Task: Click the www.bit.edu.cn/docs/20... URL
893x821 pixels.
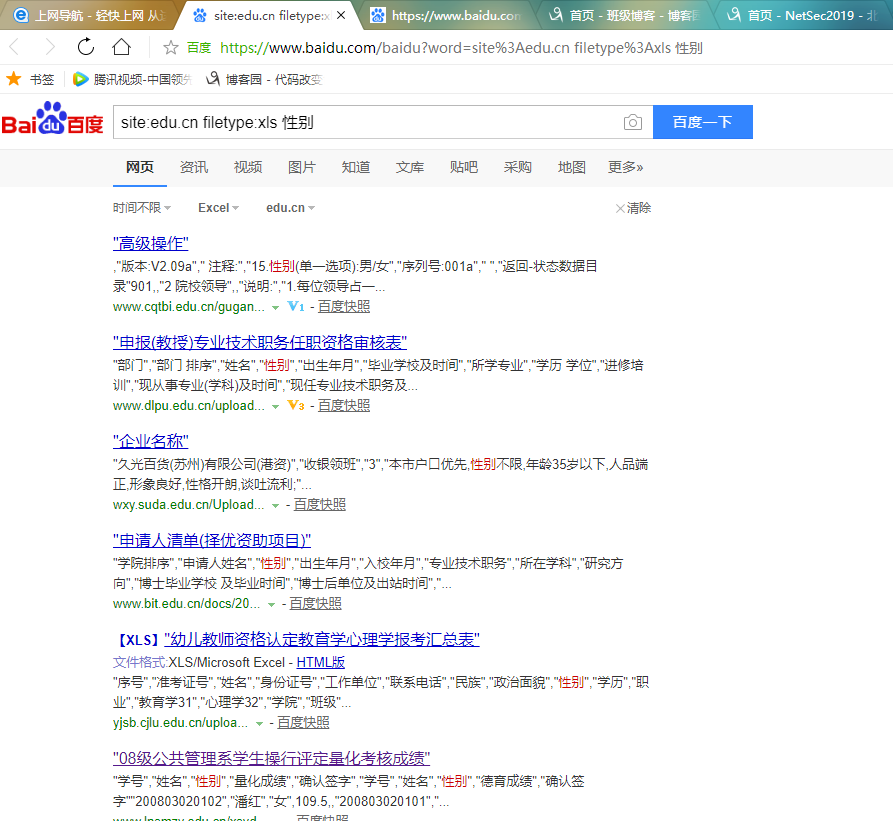Action: 186,604
